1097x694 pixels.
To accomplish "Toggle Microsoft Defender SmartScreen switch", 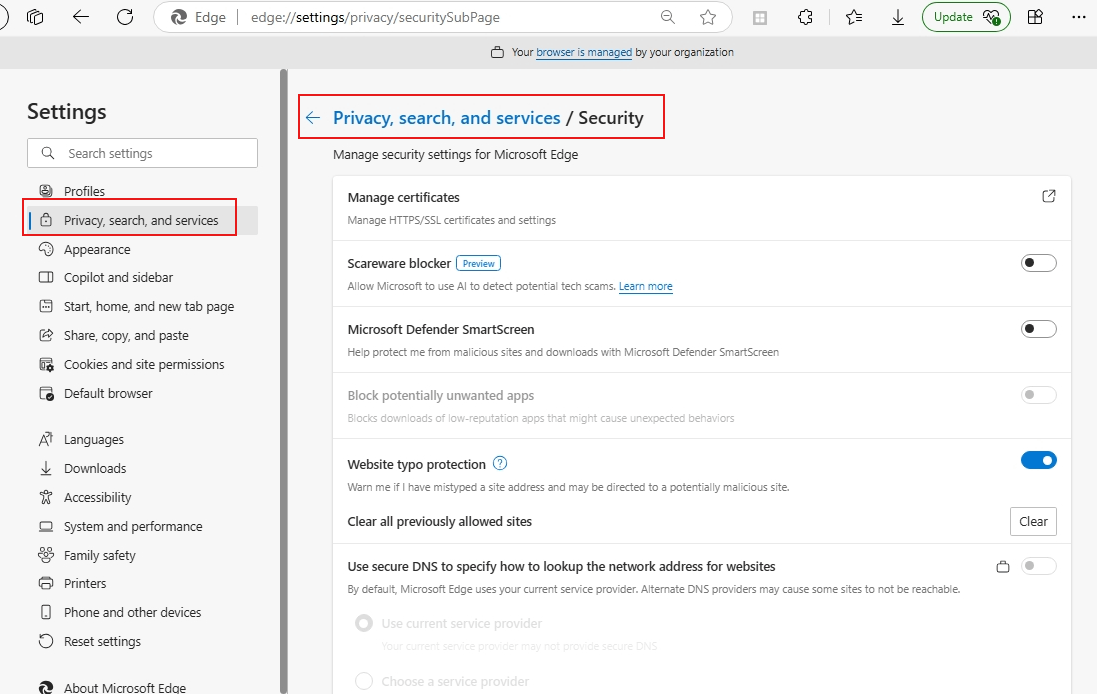I will click(x=1038, y=329).
